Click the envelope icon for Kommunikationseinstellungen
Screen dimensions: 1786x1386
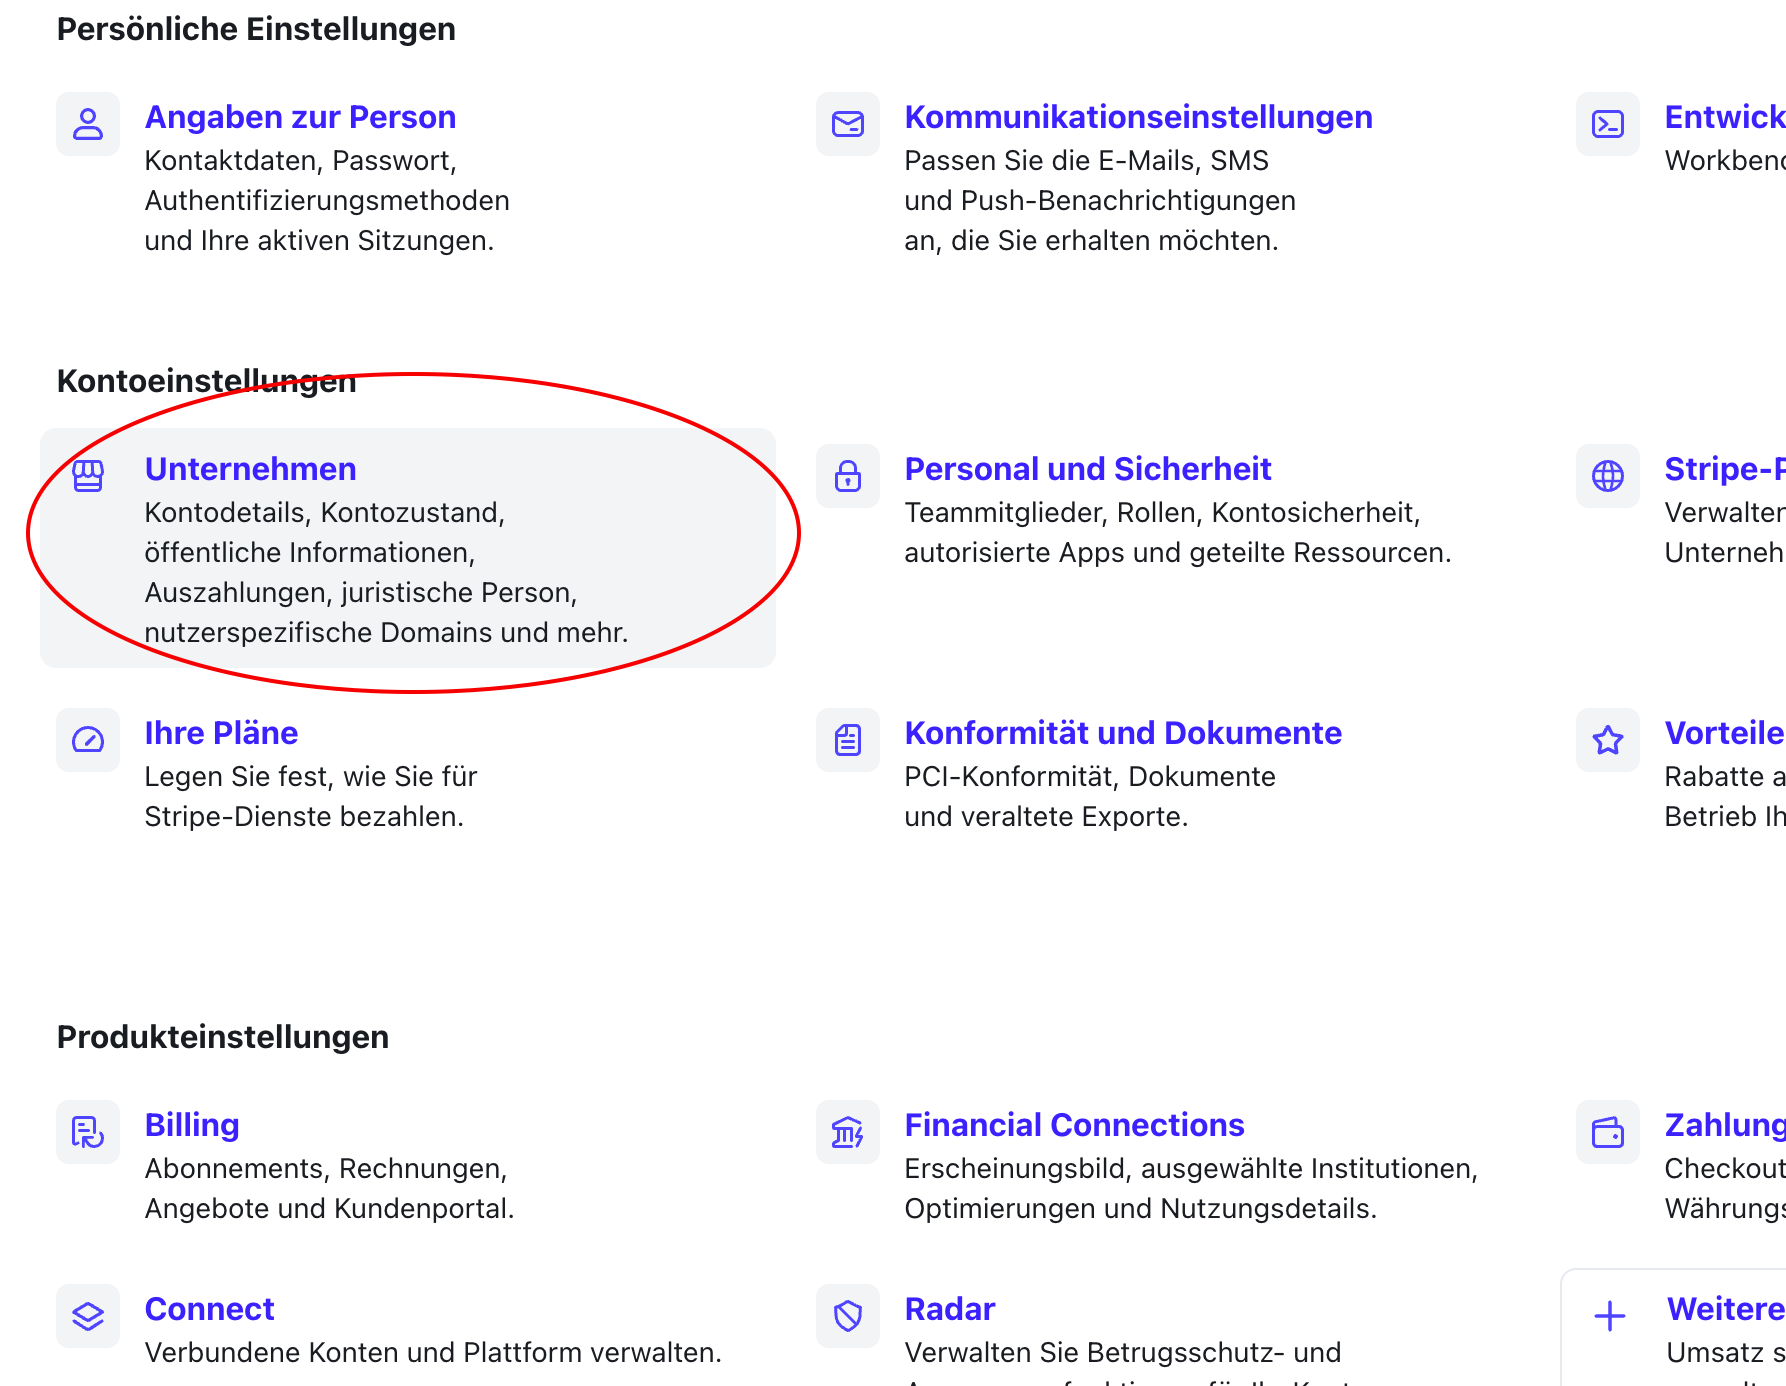(x=848, y=124)
